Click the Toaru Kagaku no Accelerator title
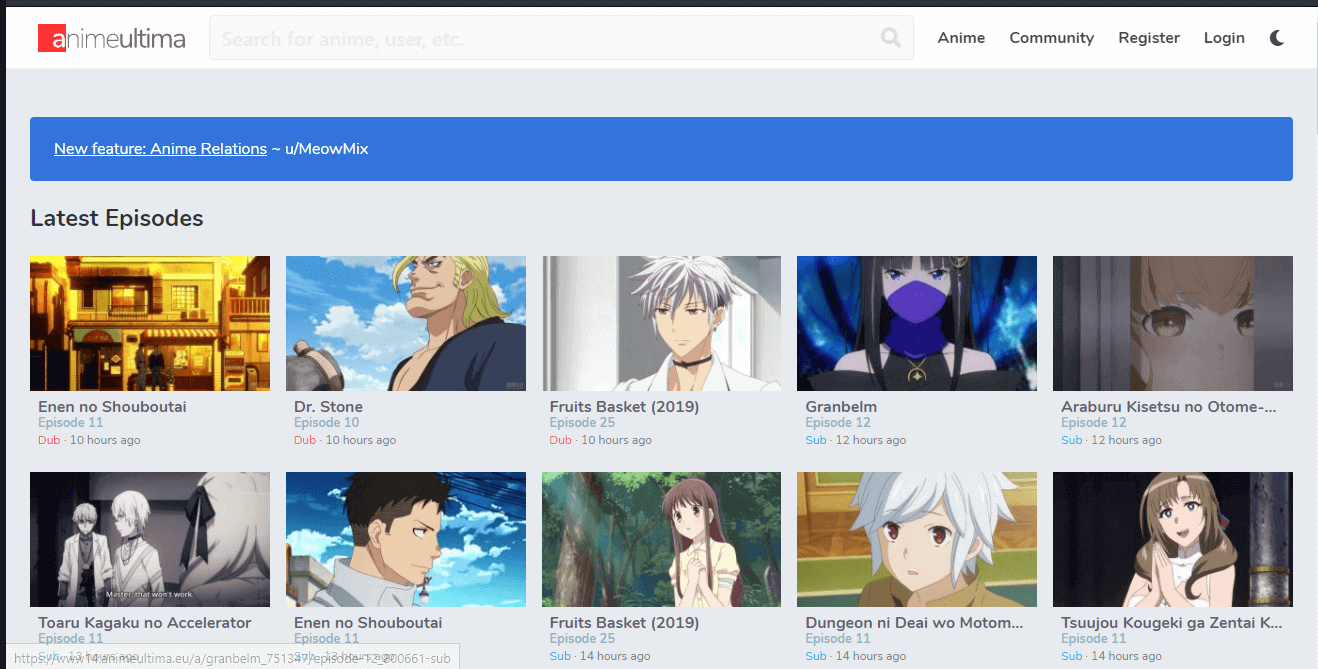This screenshot has width=1318, height=669. tap(144, 623)
